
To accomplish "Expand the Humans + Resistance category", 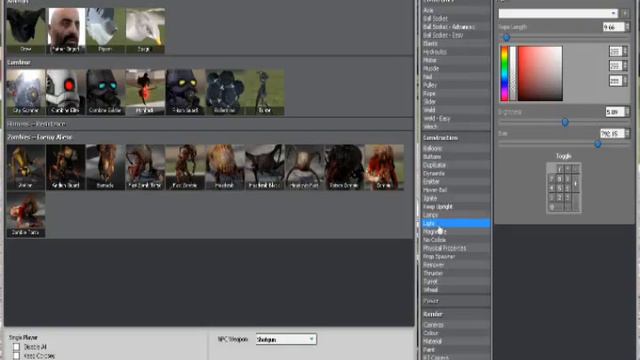I will coord(209,124).
